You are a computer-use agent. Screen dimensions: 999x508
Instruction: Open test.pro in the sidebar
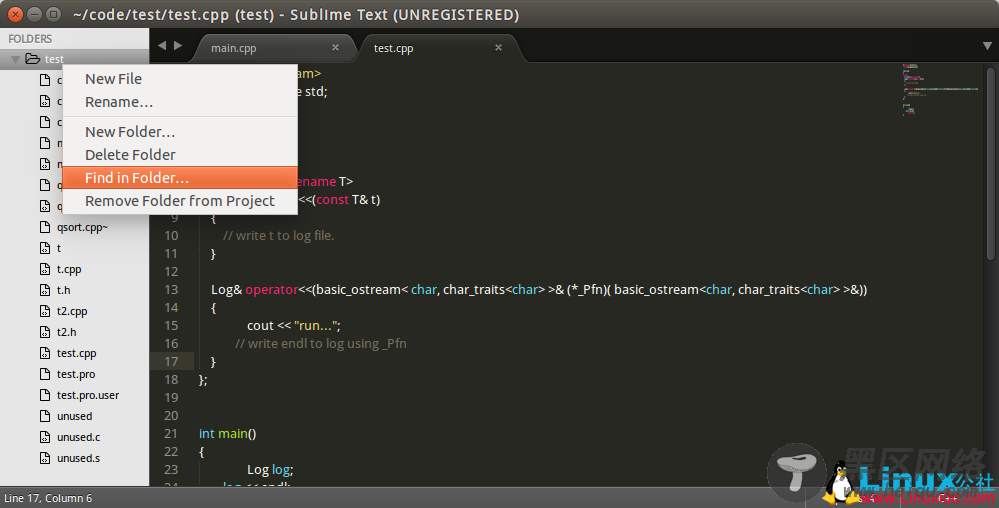tap(76, 375)
